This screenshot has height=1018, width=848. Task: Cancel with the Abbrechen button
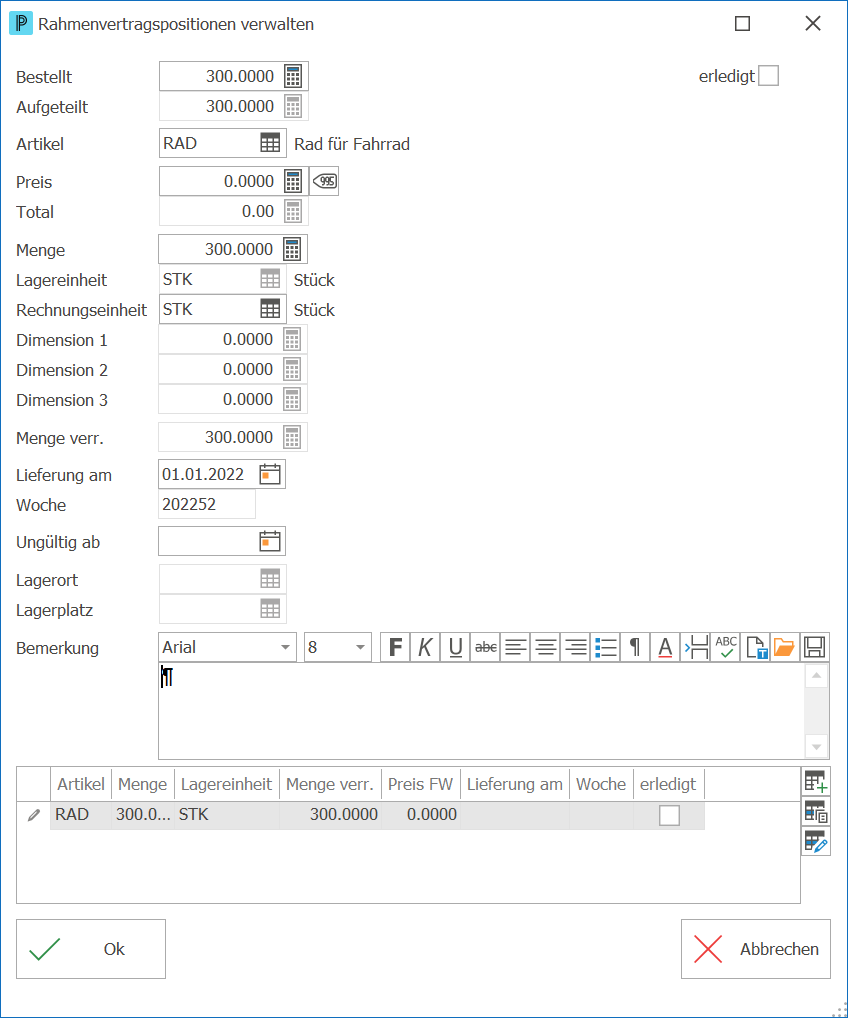click(x=756, y=949)
